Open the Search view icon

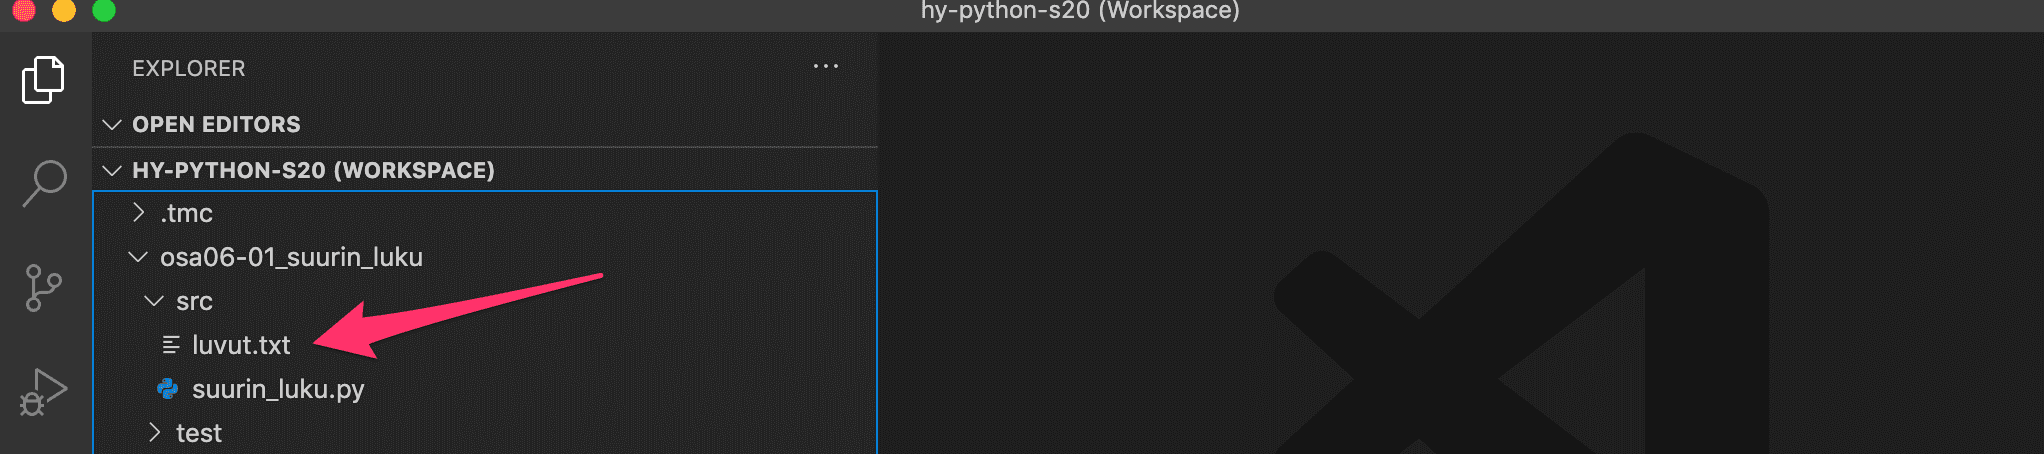pos(44,184)
